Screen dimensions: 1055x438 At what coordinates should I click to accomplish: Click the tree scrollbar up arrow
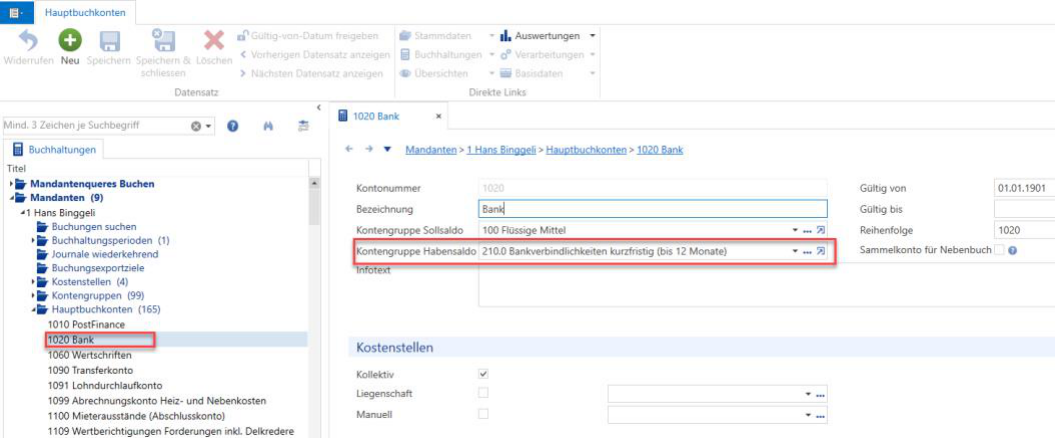[314, 183]
